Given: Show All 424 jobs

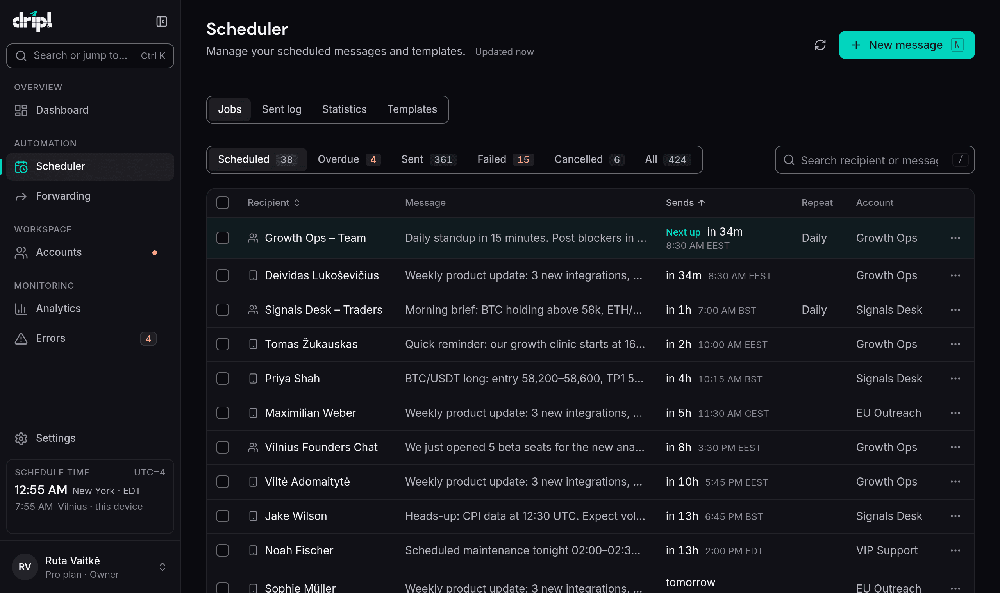Looking at the screenshot, I should pos(667,159).
